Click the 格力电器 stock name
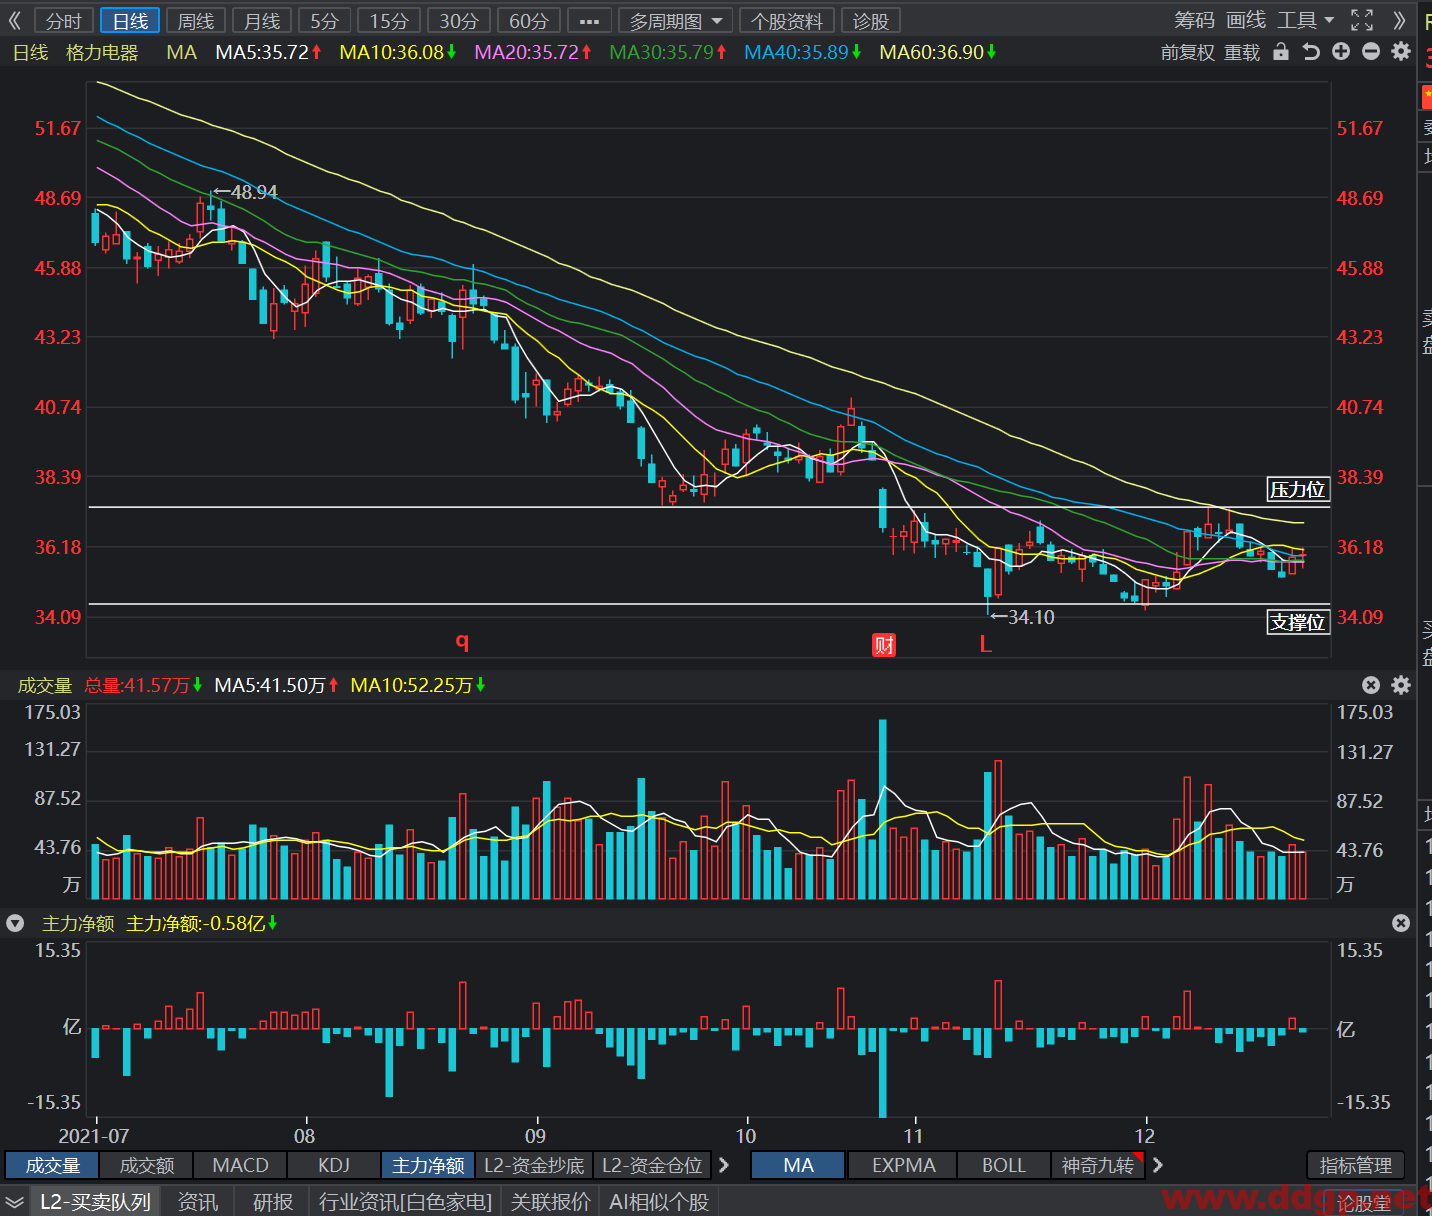The width and height of the screenshot is (1432, 1216). point(102,52)
